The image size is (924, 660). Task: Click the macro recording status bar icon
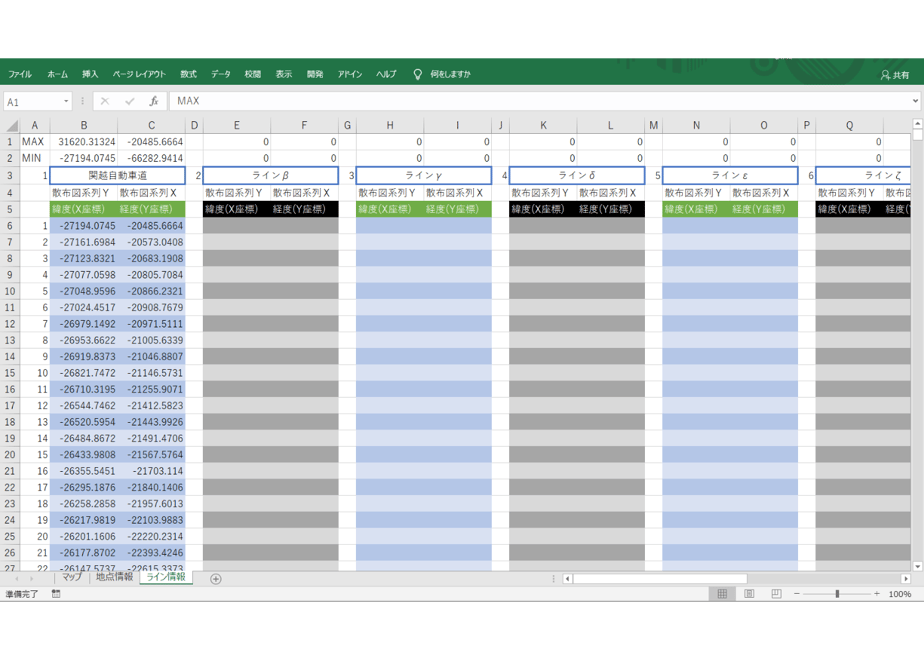tap(56, 593)
